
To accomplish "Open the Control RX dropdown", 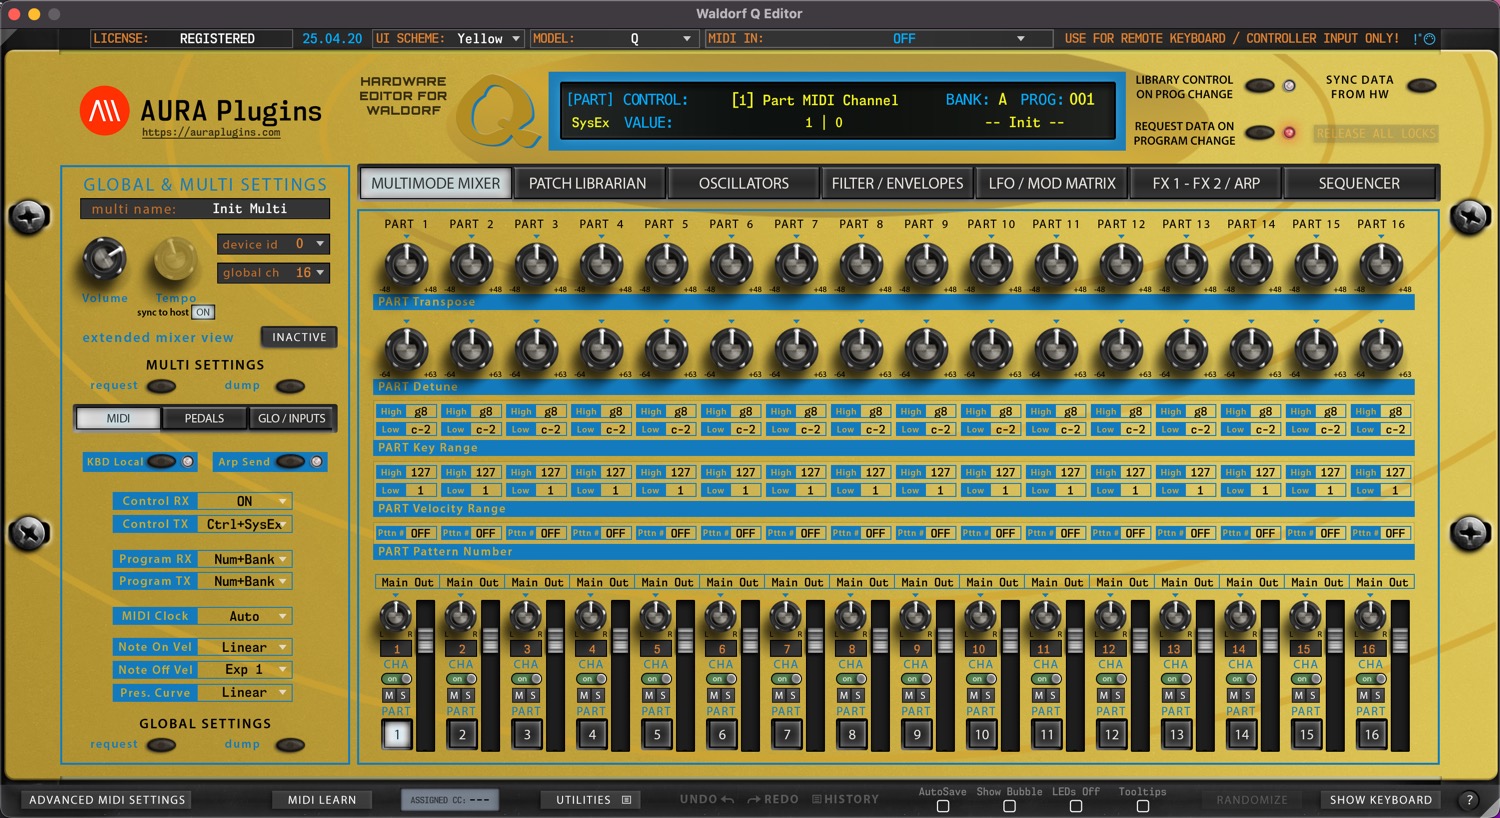I will 244,501.
